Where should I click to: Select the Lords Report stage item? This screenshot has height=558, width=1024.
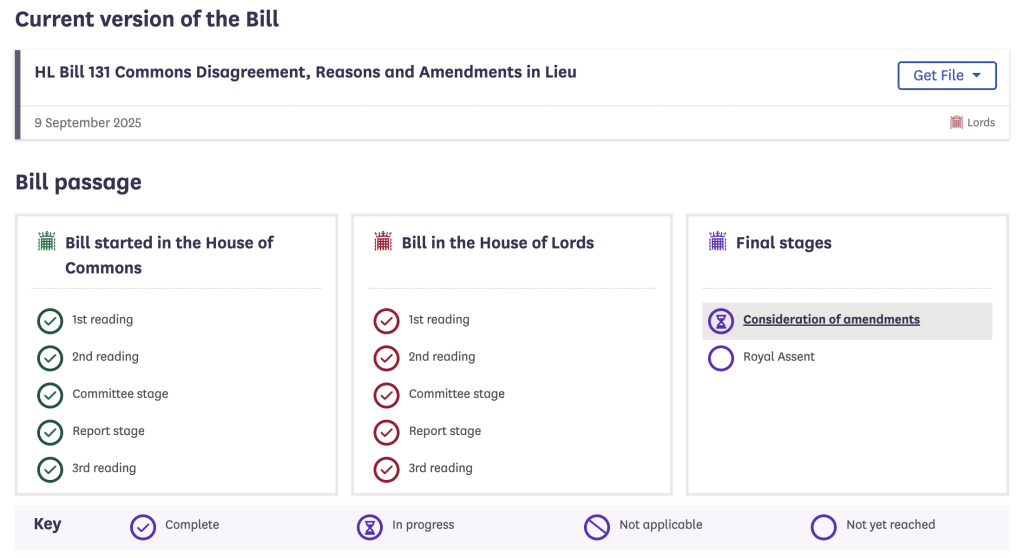click(444, 431)
